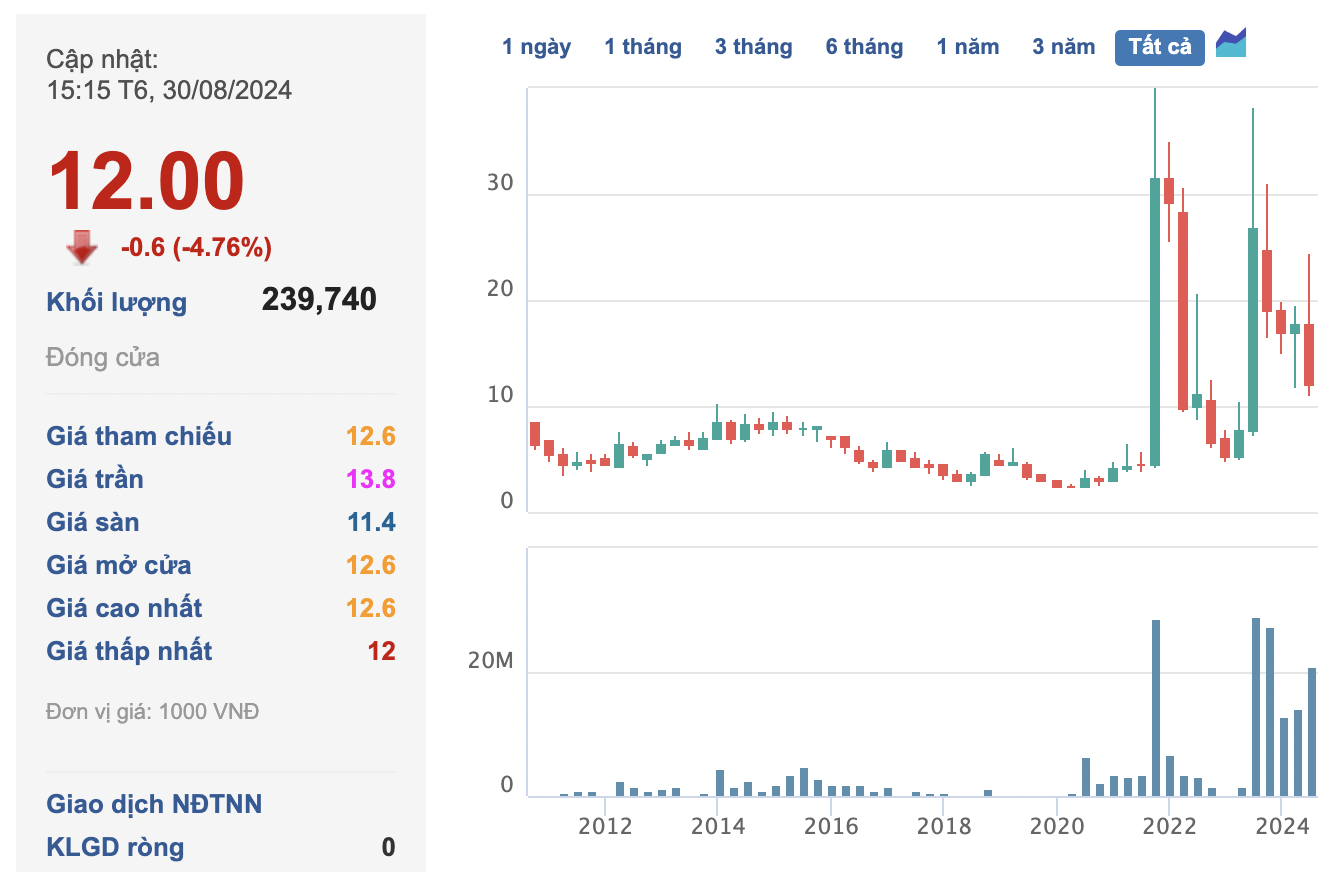Click the 'Giá sàn' value 11.4
1336x872 pixels.
[372, 522]
